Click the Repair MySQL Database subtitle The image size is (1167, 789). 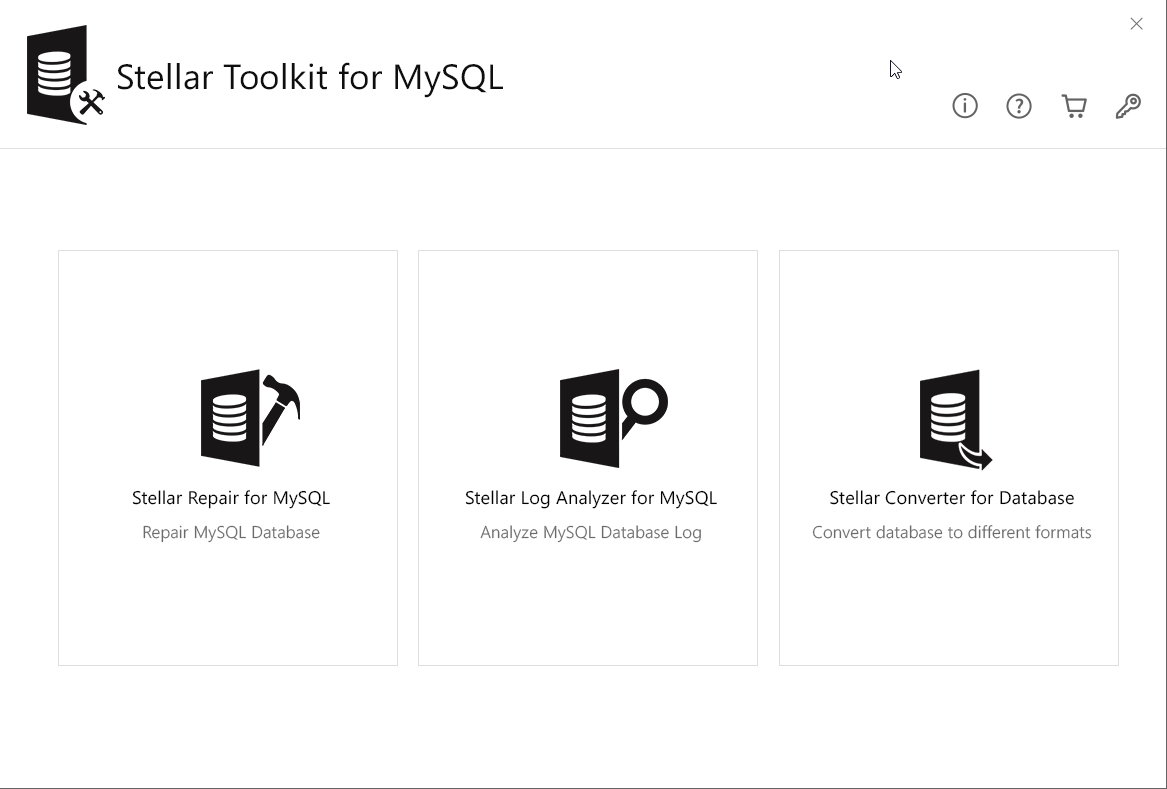point(230,532)
